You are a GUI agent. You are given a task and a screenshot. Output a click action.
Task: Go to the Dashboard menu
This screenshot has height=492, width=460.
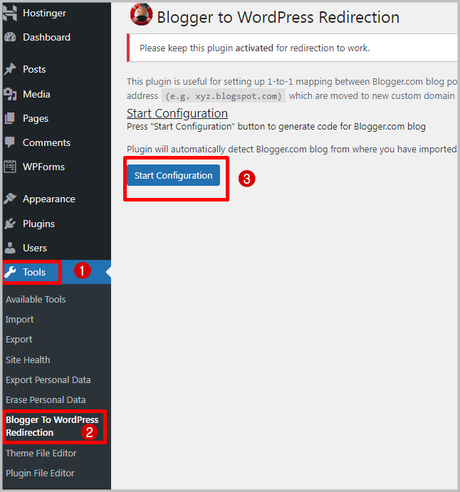pos(47,37)
